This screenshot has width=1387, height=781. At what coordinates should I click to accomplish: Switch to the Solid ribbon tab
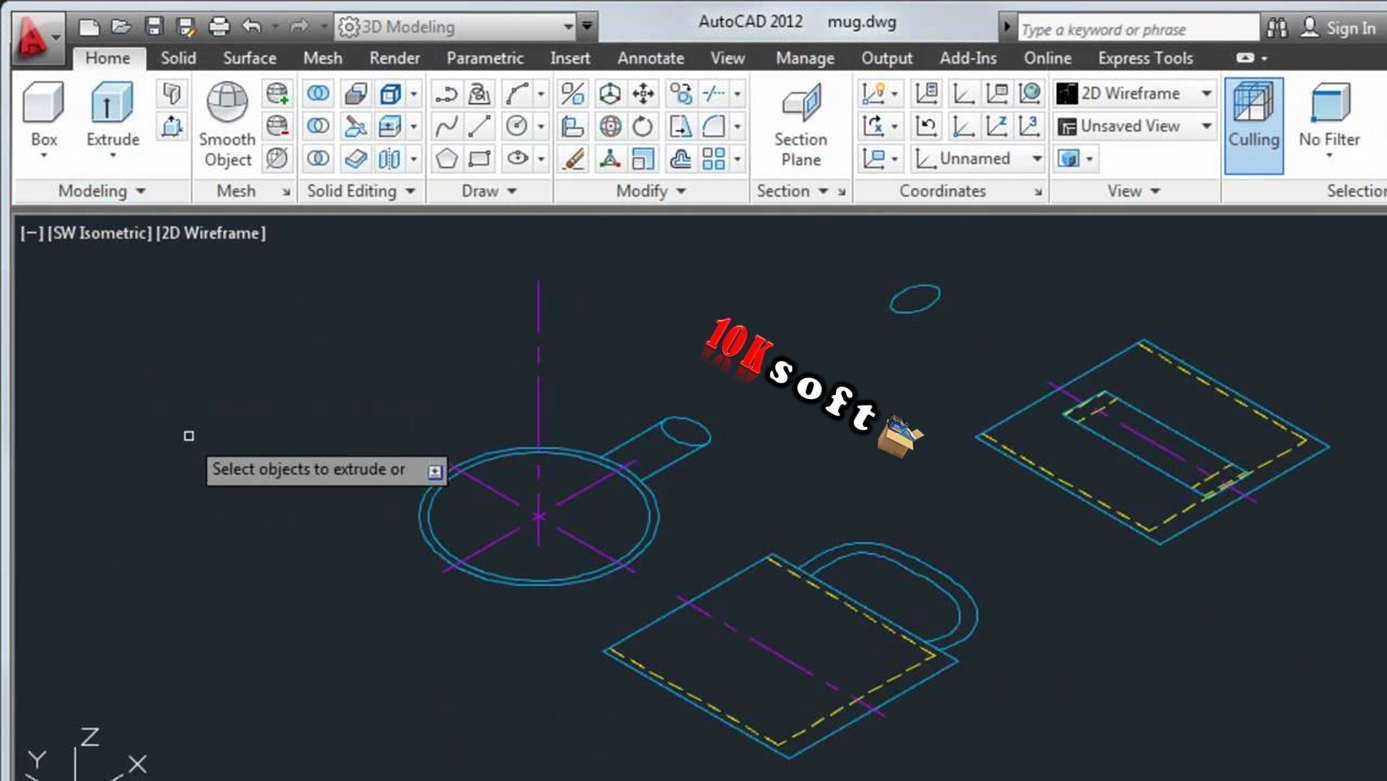[x=178, y=58]
